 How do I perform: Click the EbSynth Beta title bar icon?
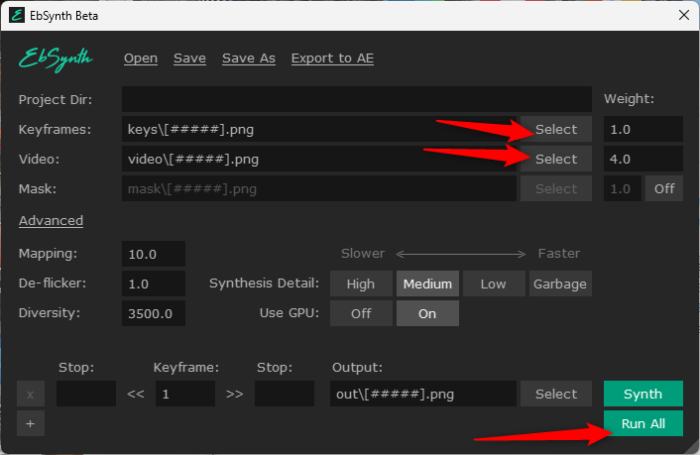[x=17, y=15]
